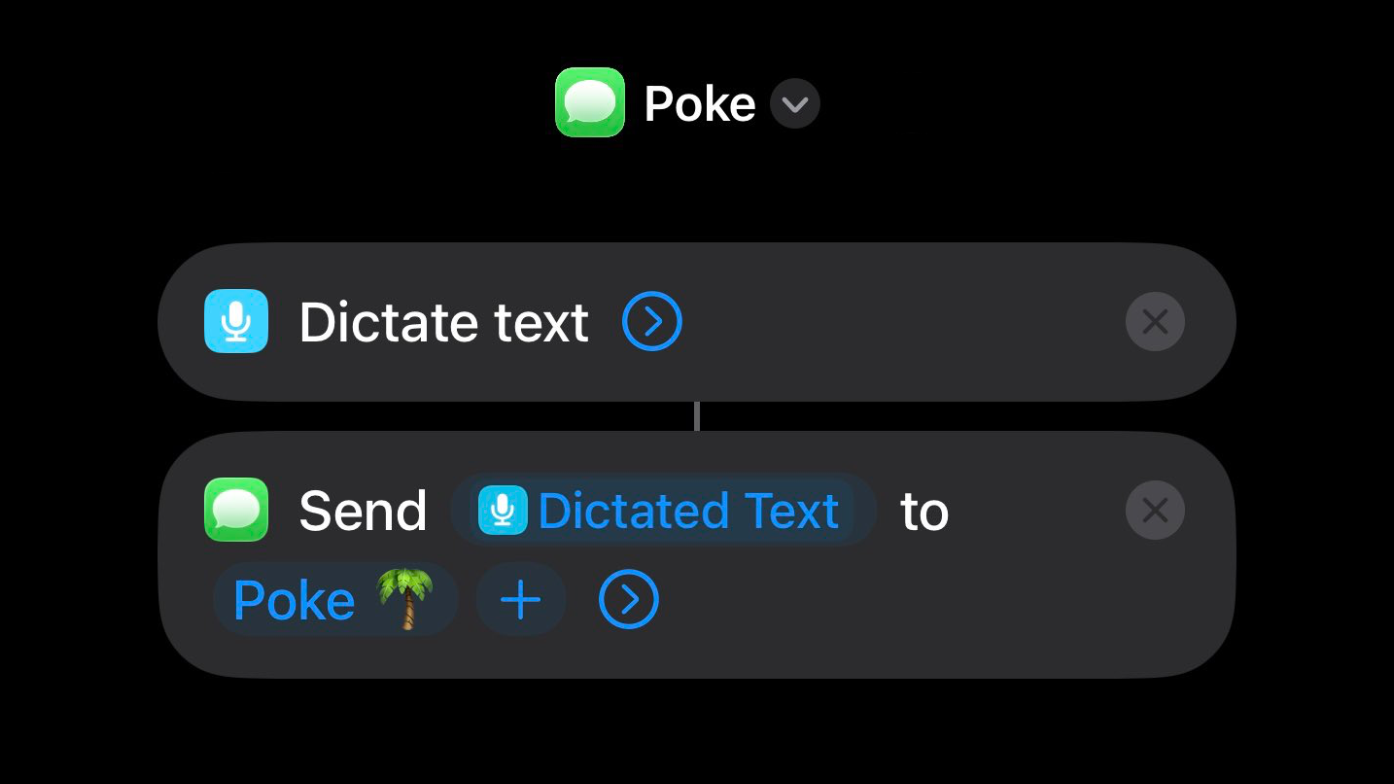
Task: Open the dropdown chevron next to Poke
Action: coord(795,104)
